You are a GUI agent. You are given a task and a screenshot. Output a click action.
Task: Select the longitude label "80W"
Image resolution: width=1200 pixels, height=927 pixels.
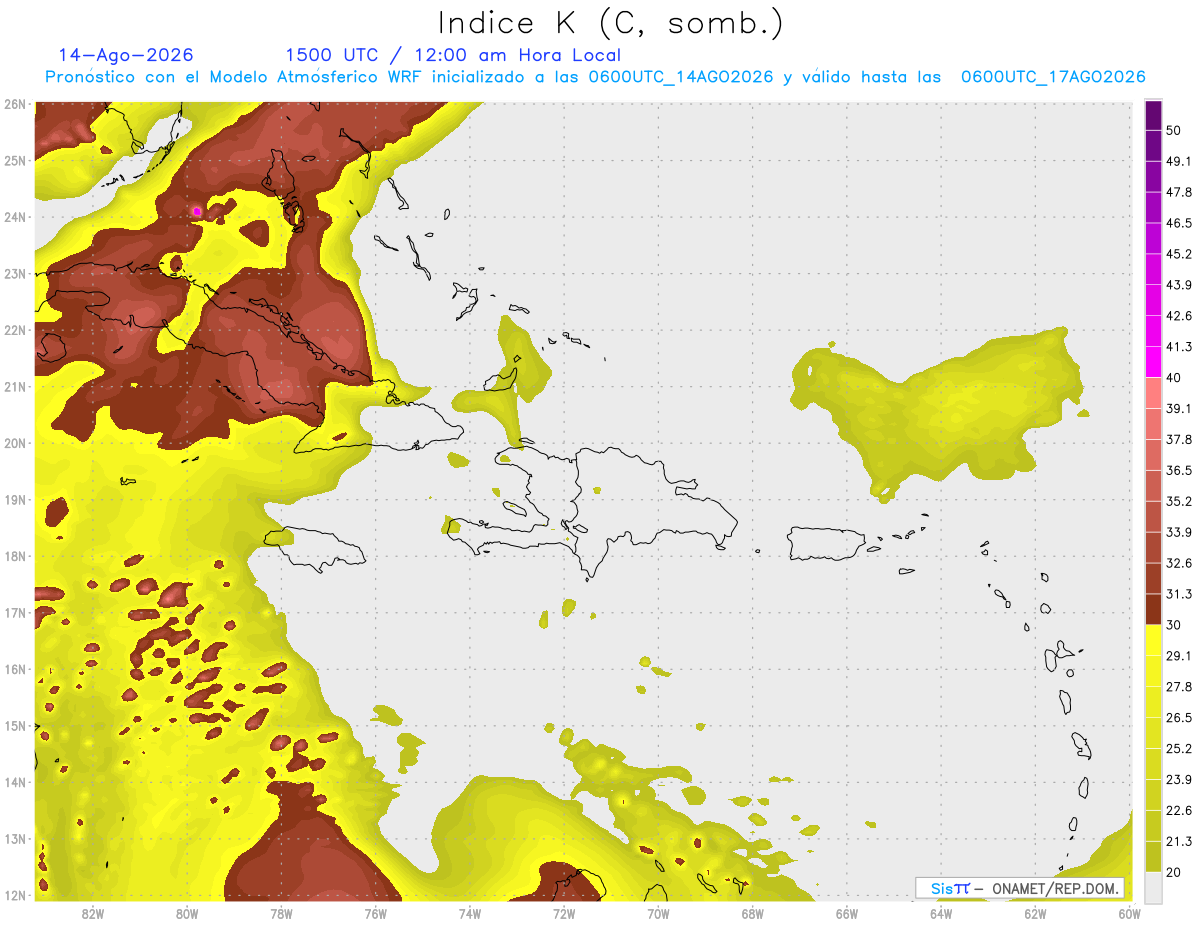click(187, 914)
